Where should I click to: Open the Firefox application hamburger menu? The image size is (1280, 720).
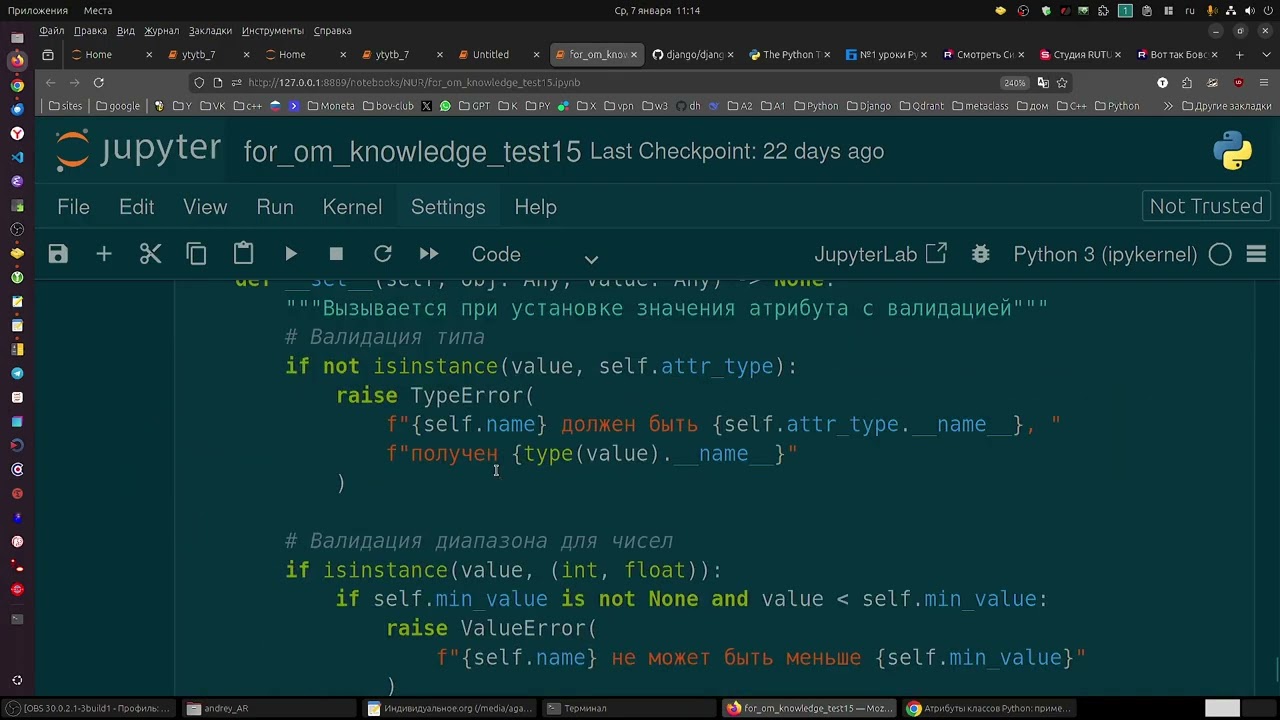[x=1263, y=82]
